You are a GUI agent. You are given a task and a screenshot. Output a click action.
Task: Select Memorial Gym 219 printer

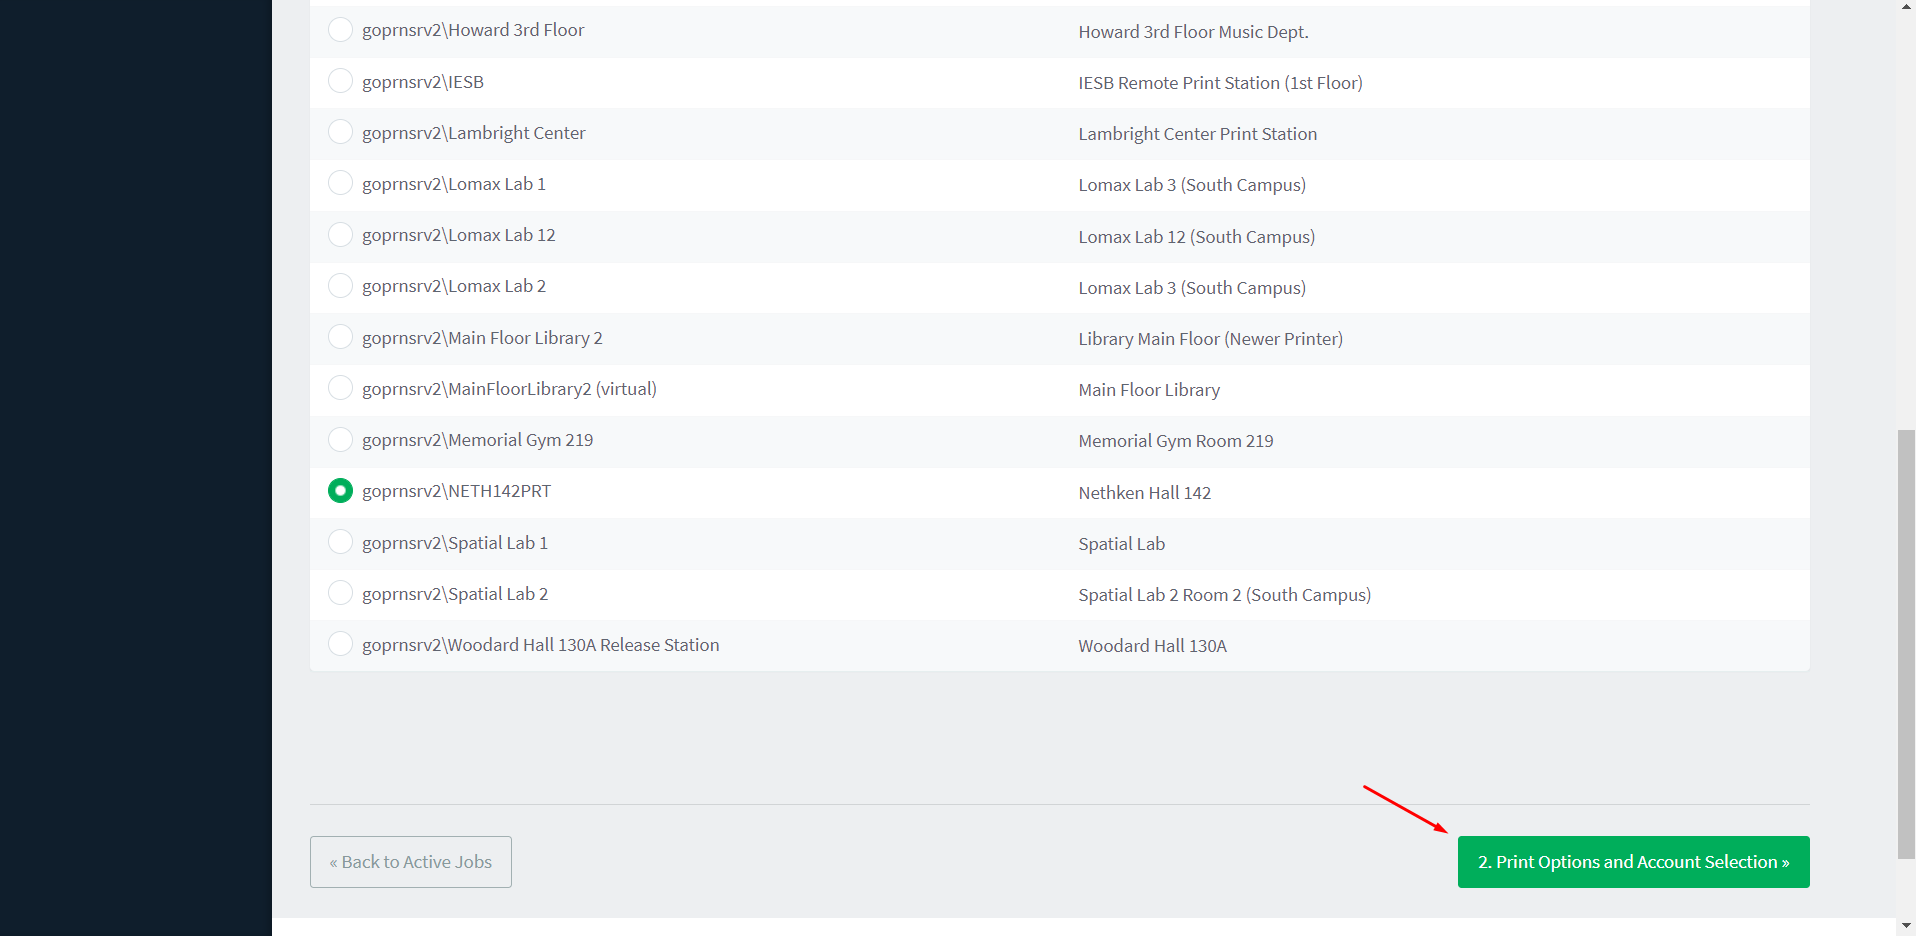pos(340,440)
